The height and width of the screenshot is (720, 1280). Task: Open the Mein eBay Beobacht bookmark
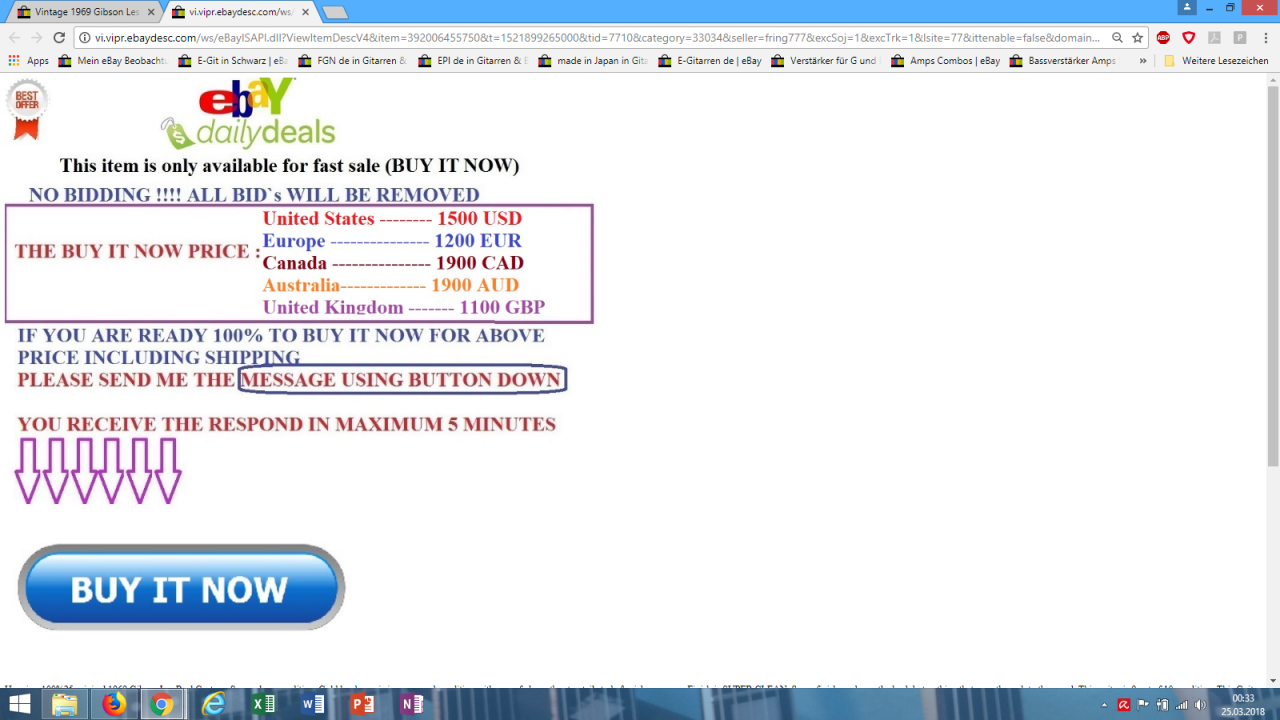(x=112, y=61)
